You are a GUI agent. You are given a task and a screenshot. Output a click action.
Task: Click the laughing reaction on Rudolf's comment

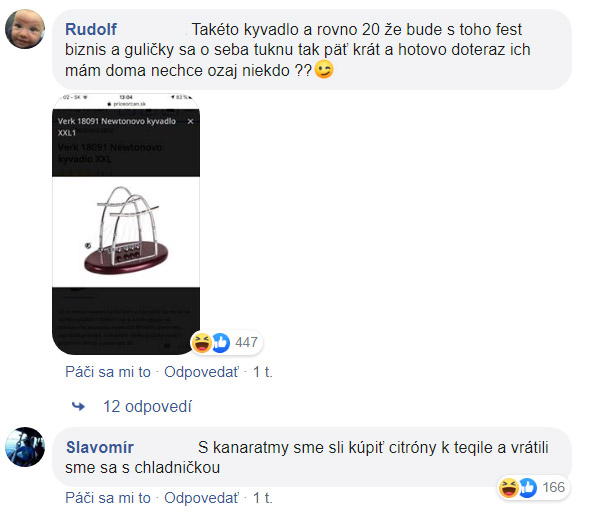(x=201, y=342)
